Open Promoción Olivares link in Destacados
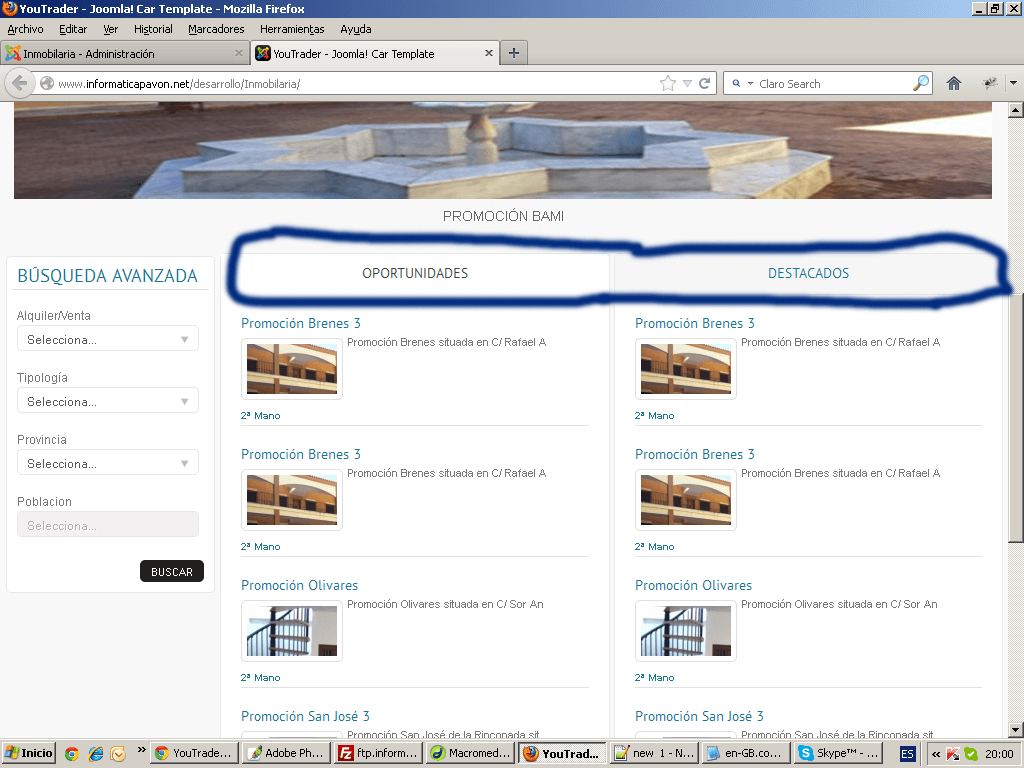The height and width of the screenshot is (768, 1024). point(694,585)
